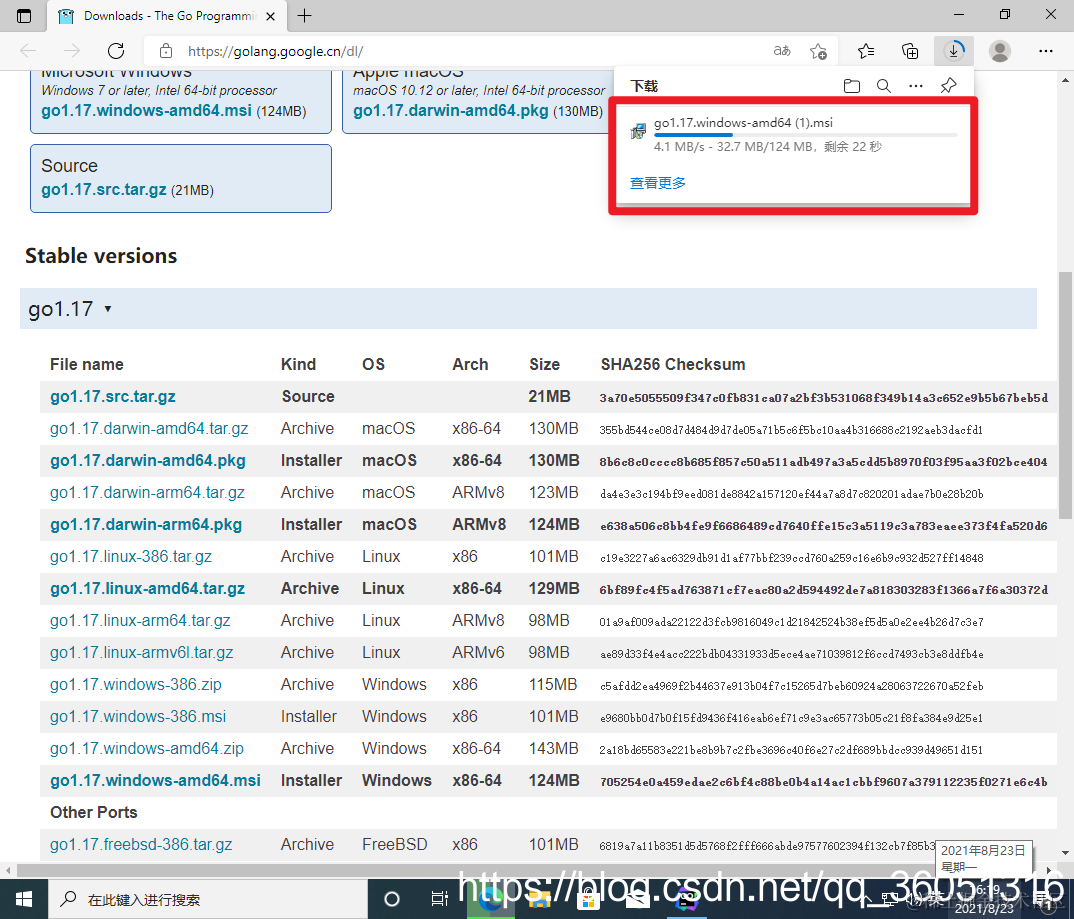This screenshot has height=919, width=1074.
Task: Click the Cortana circle icon
Action: 392,899
